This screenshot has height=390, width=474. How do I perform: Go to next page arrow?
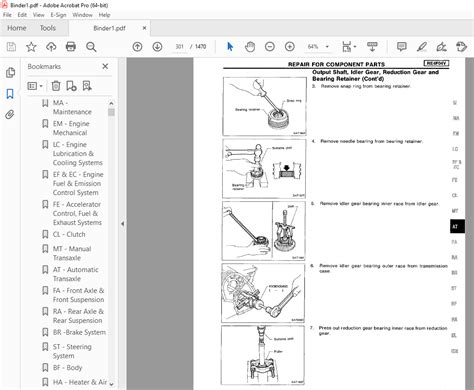(157, 47)
